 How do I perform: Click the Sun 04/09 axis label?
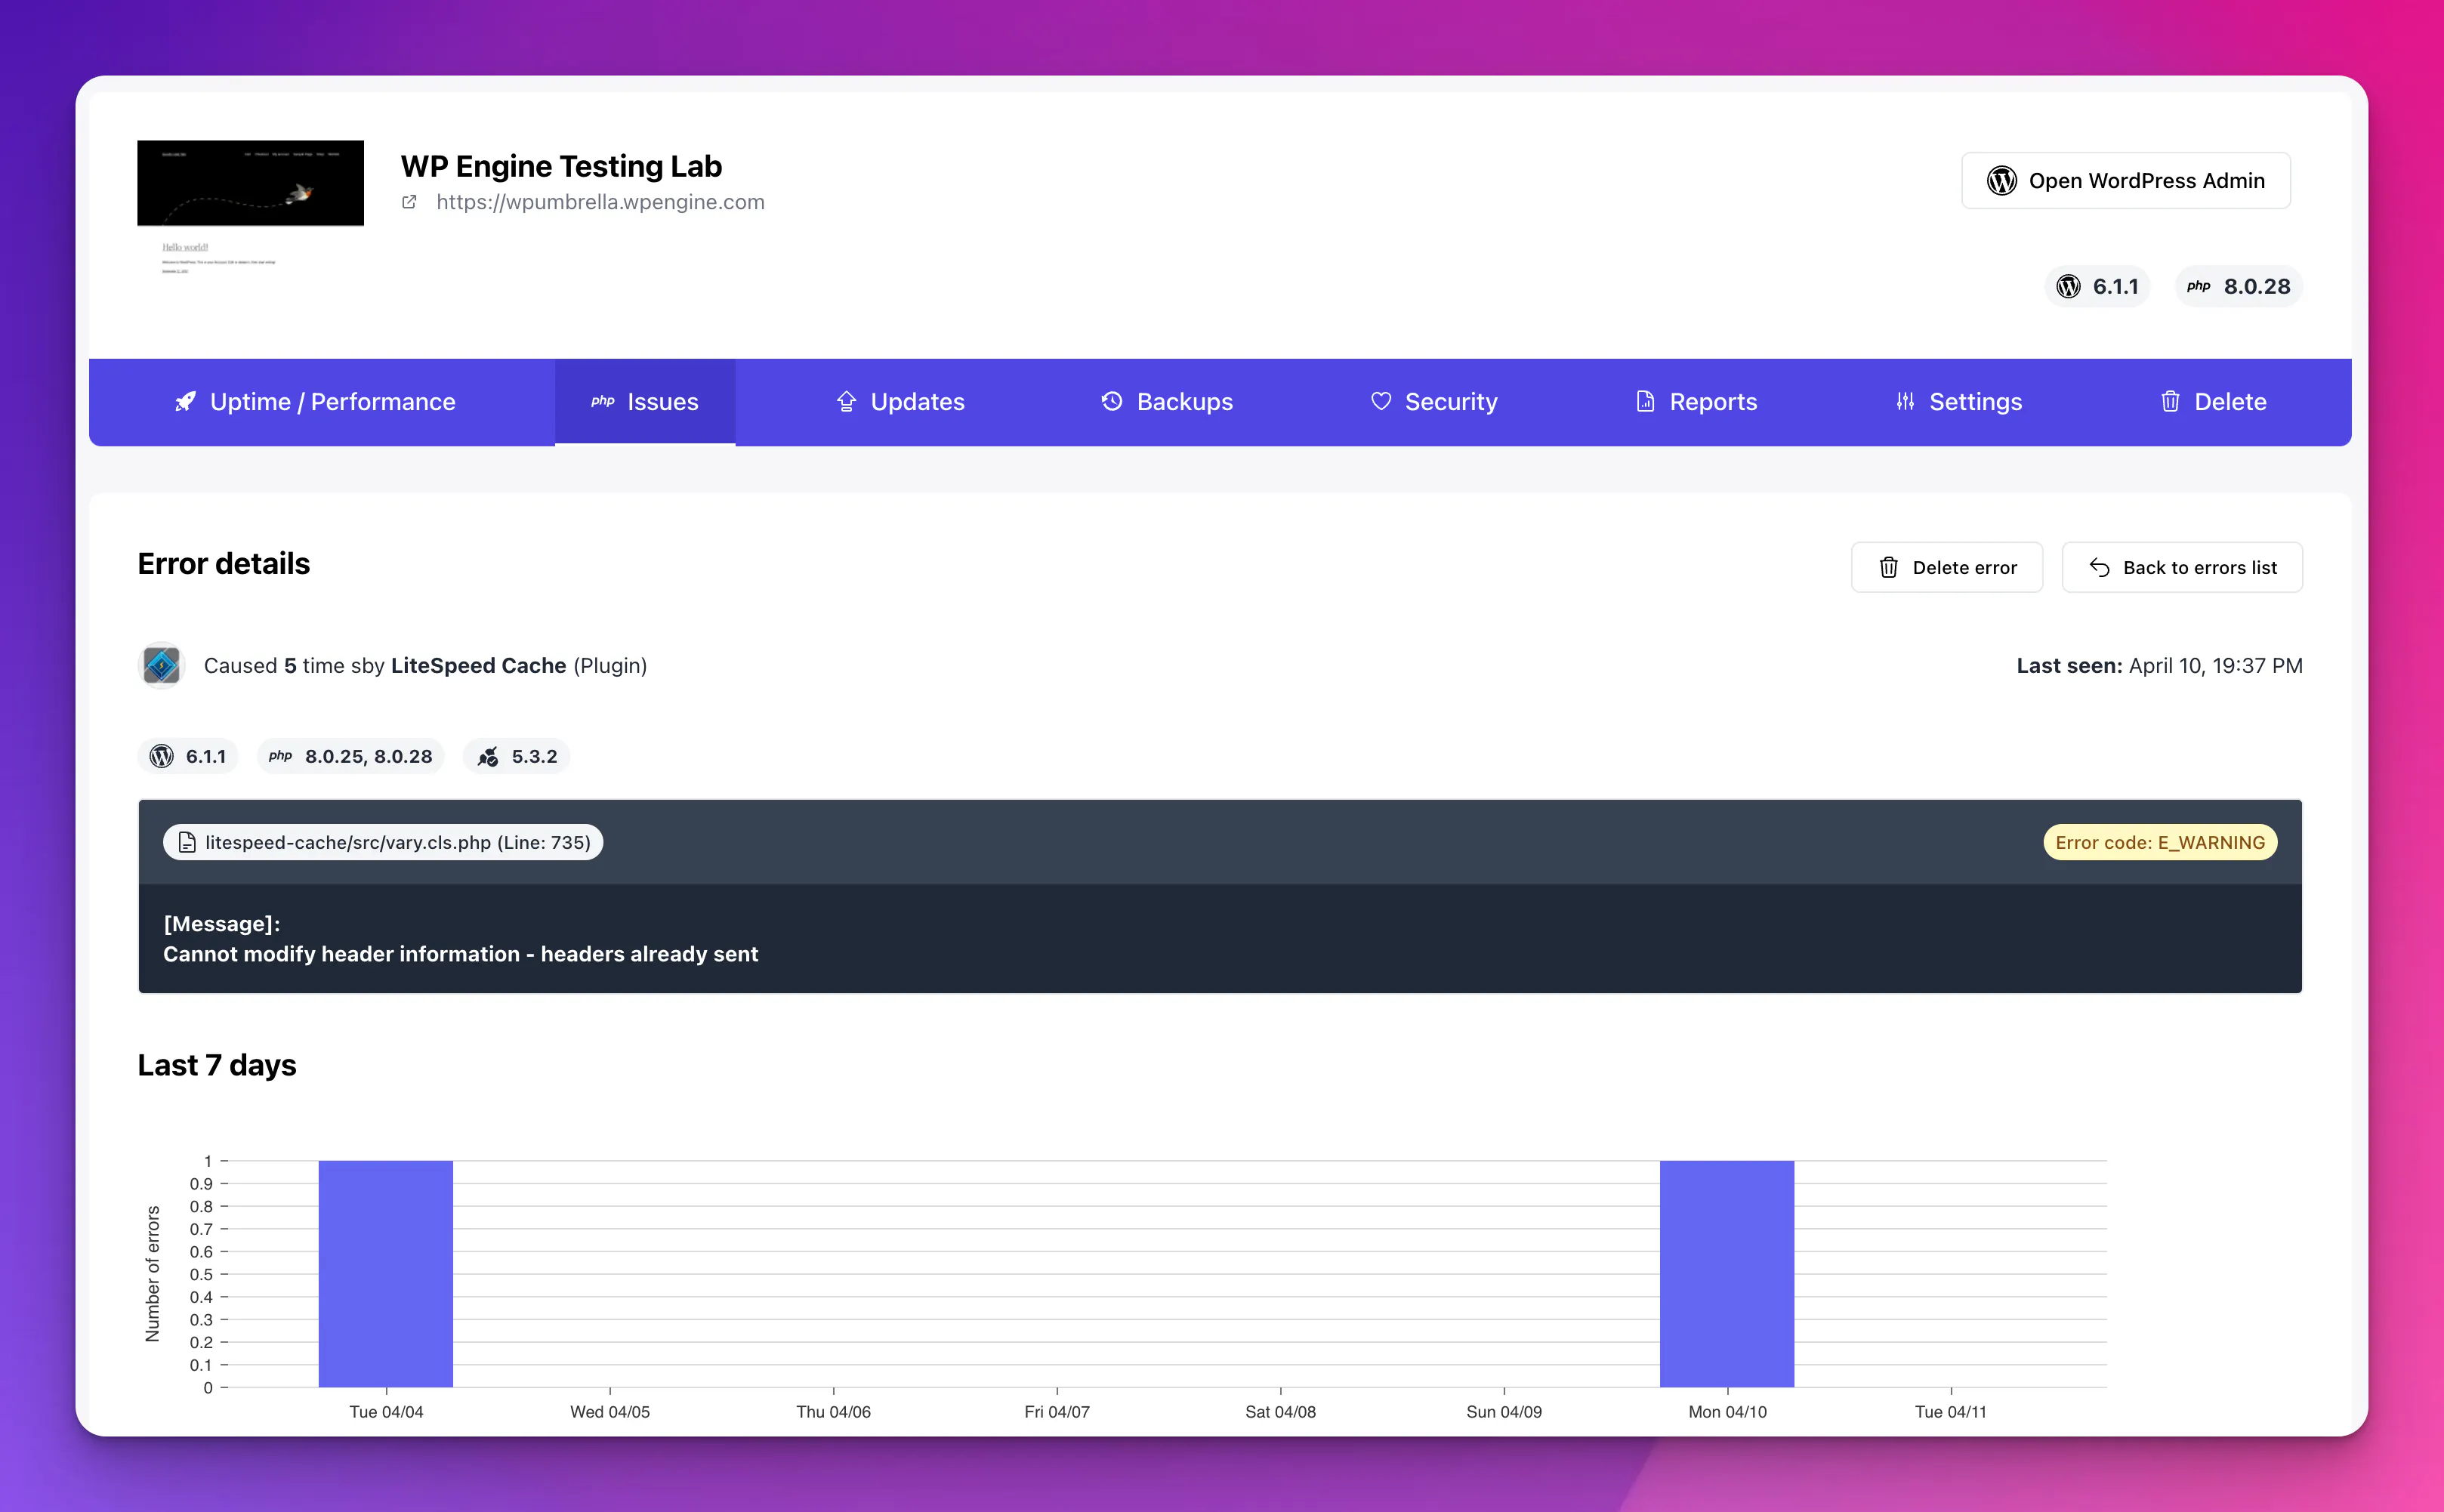pos(1504,1412)
